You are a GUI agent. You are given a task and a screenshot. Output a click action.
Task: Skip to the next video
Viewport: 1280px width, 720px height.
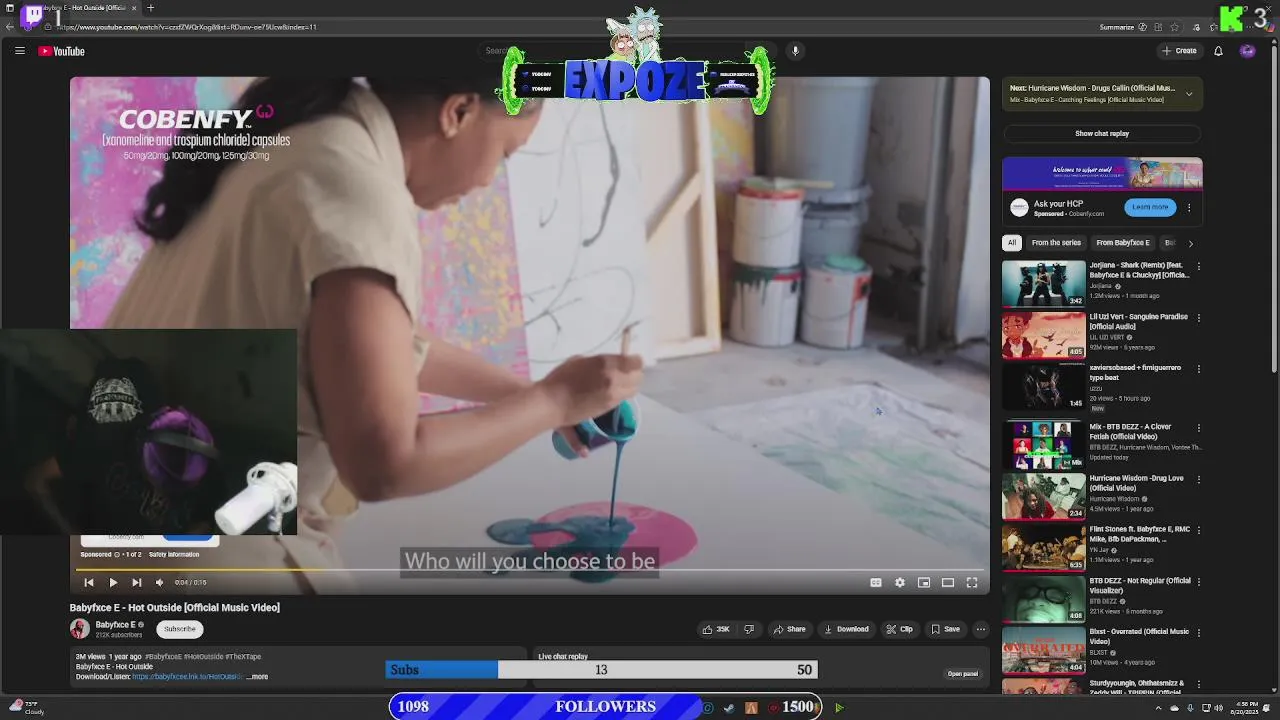coord(137,582)
